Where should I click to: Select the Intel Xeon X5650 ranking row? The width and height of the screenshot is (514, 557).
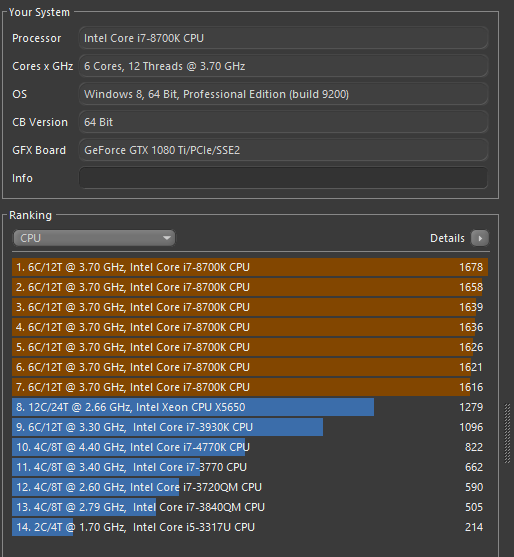(x=250, y=407)
